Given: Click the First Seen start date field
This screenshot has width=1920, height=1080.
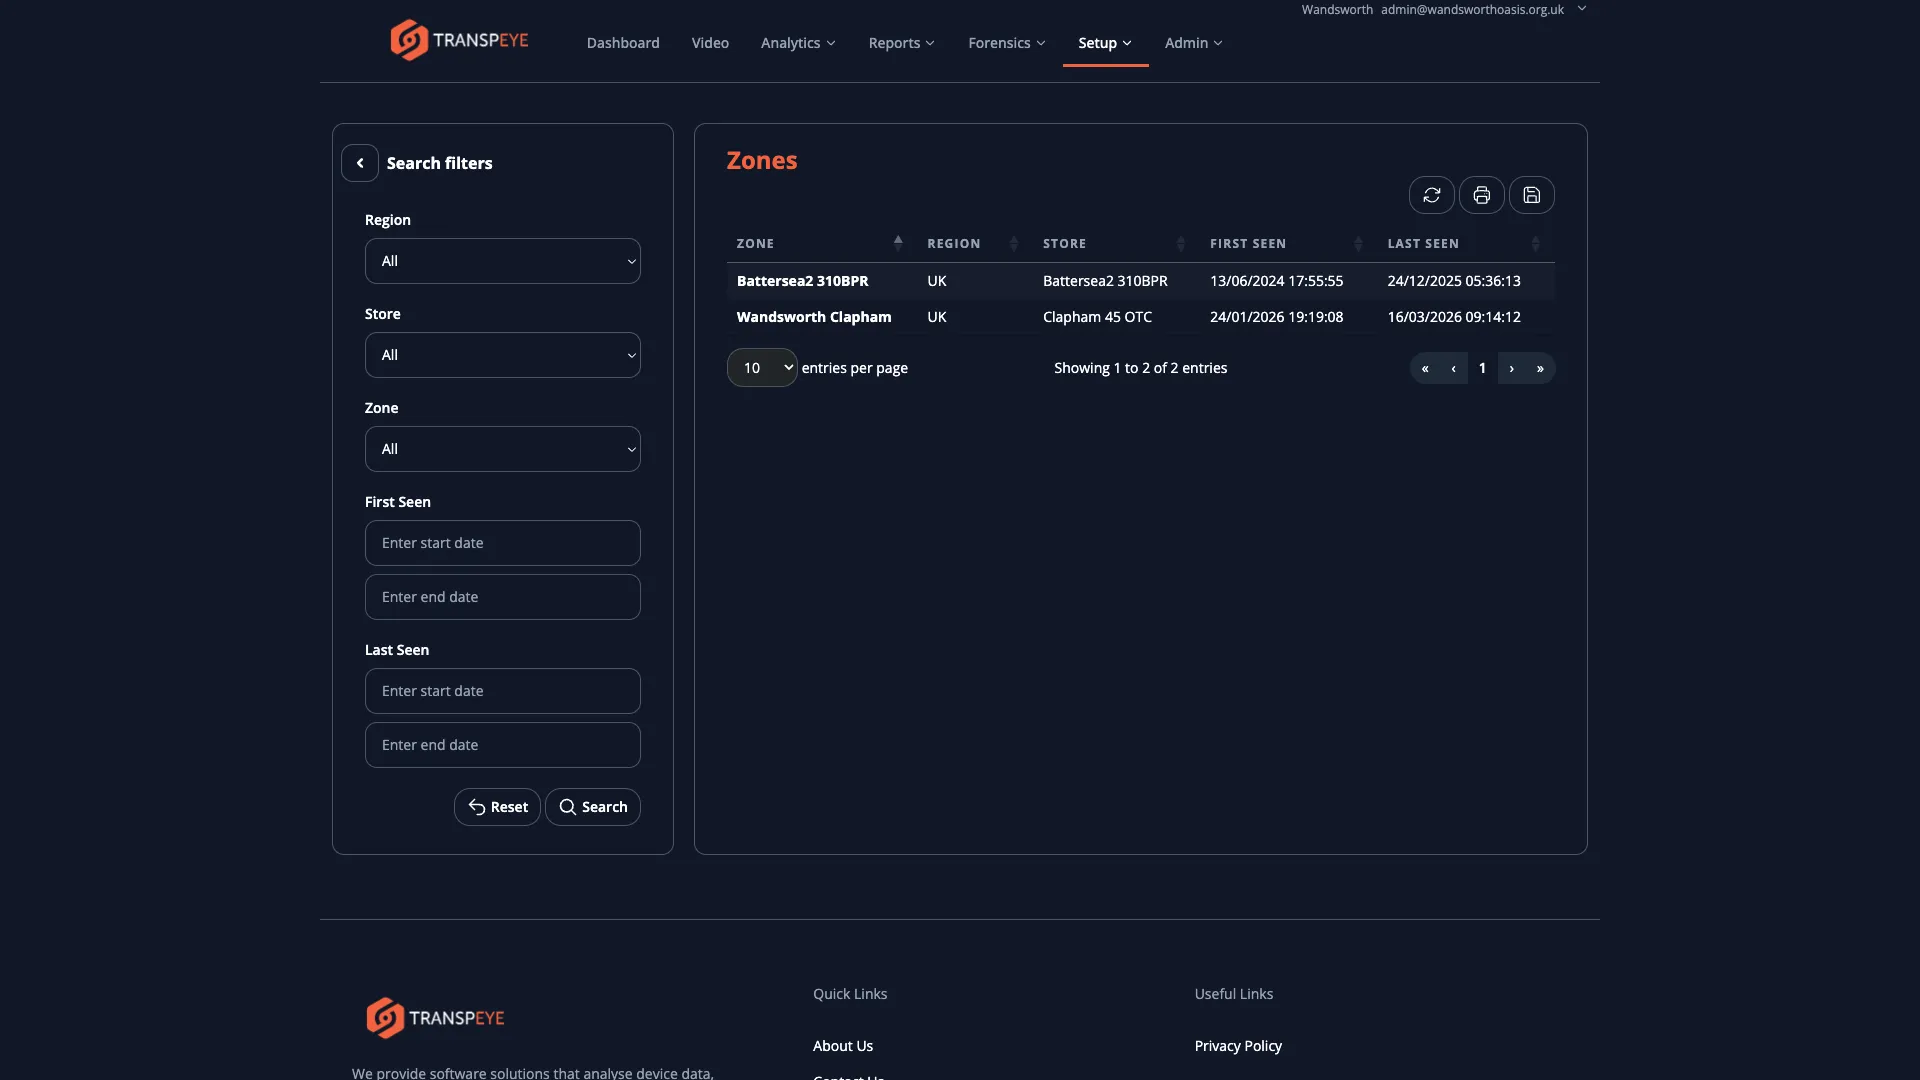Looking at the screenshot, I should [x=502, y=543].
